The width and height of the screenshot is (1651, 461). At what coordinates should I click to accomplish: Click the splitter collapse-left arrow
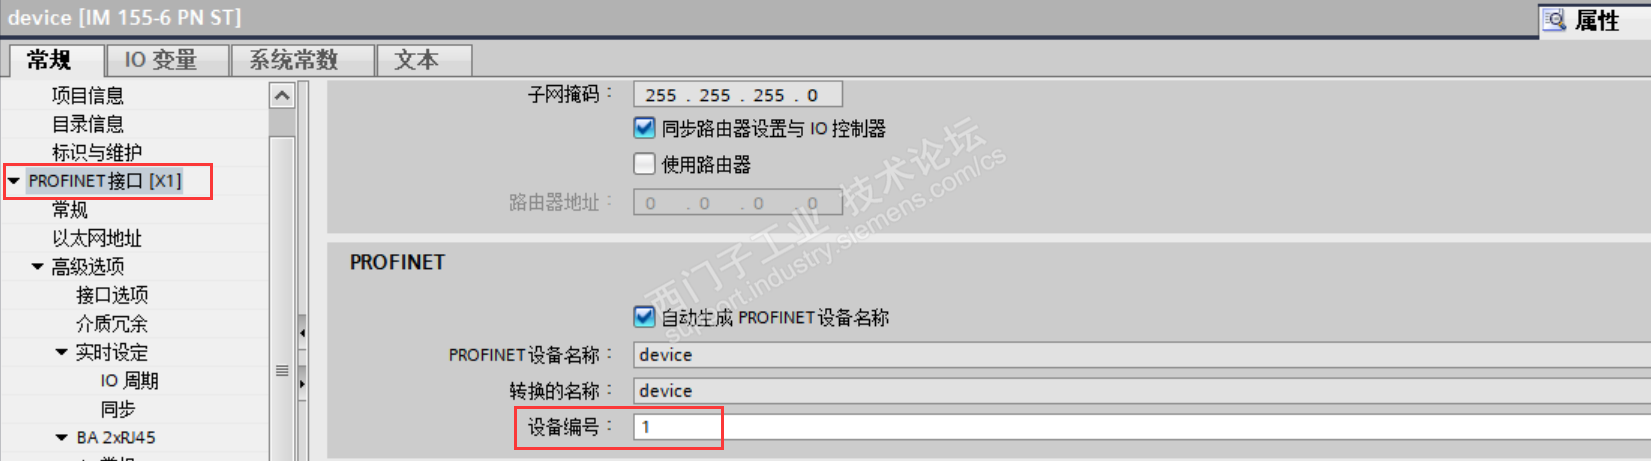click(302, 333)
